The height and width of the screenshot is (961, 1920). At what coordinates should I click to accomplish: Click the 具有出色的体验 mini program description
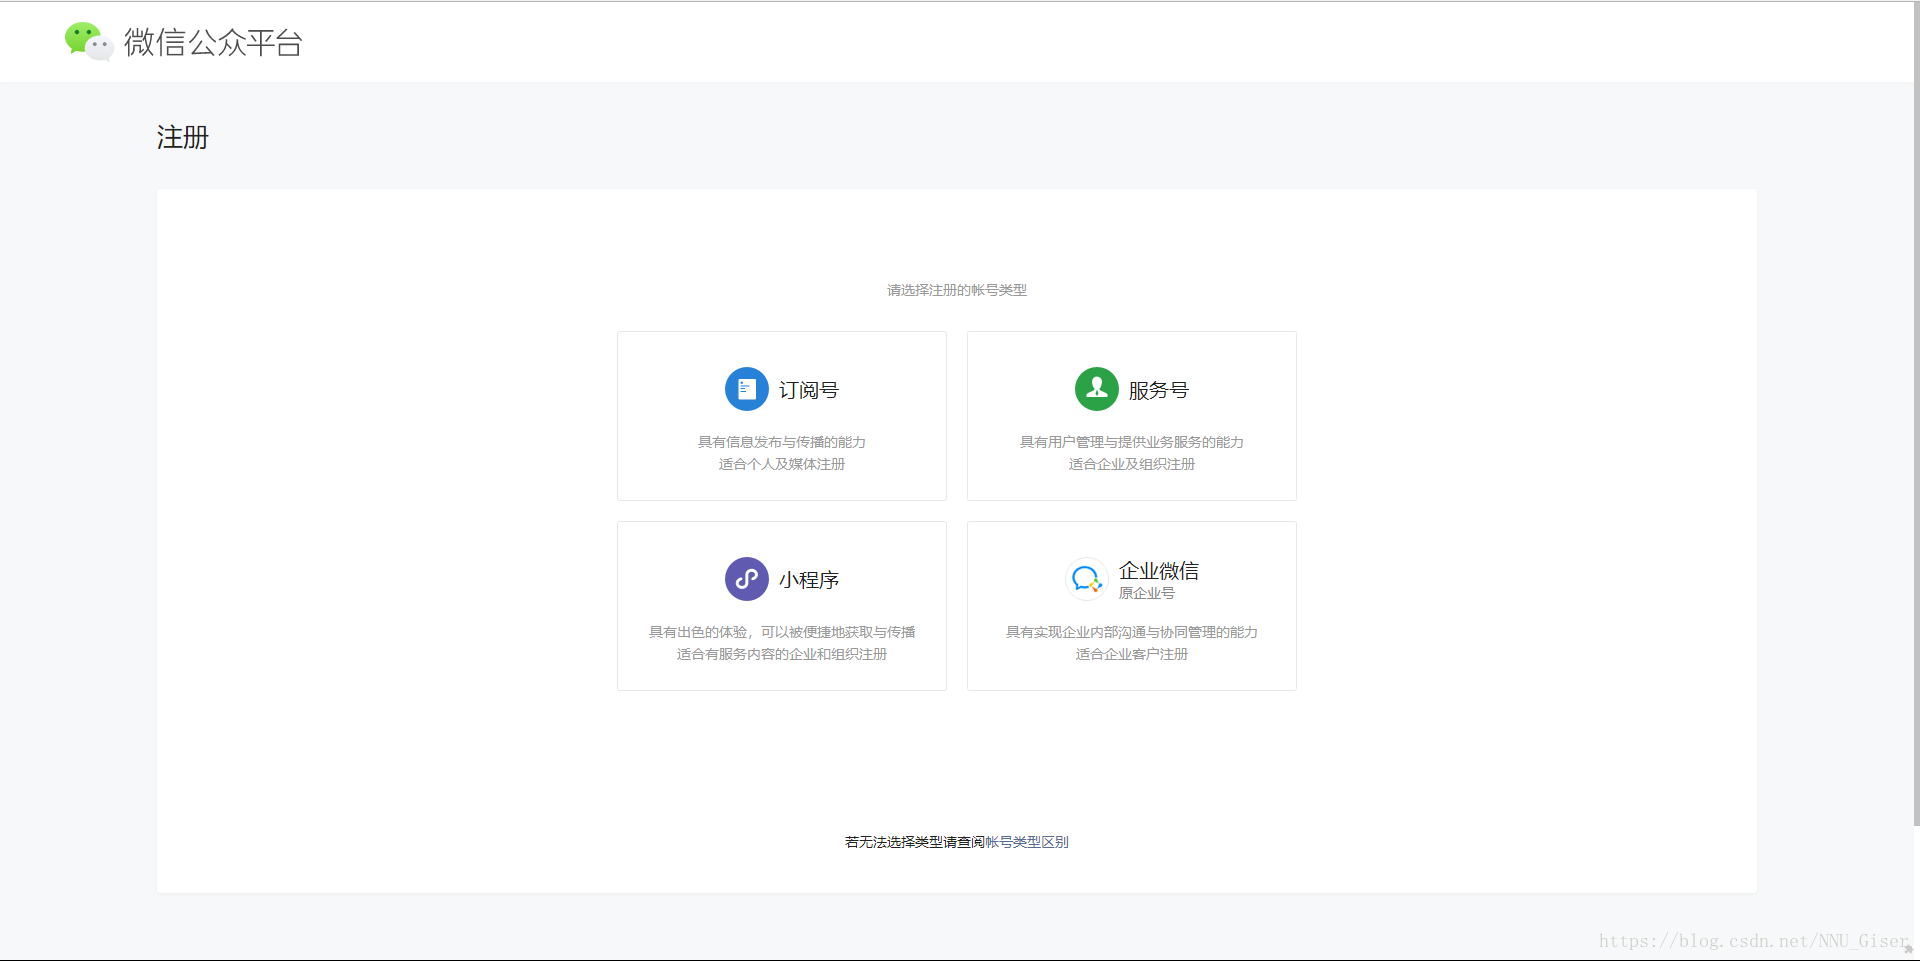782,632
